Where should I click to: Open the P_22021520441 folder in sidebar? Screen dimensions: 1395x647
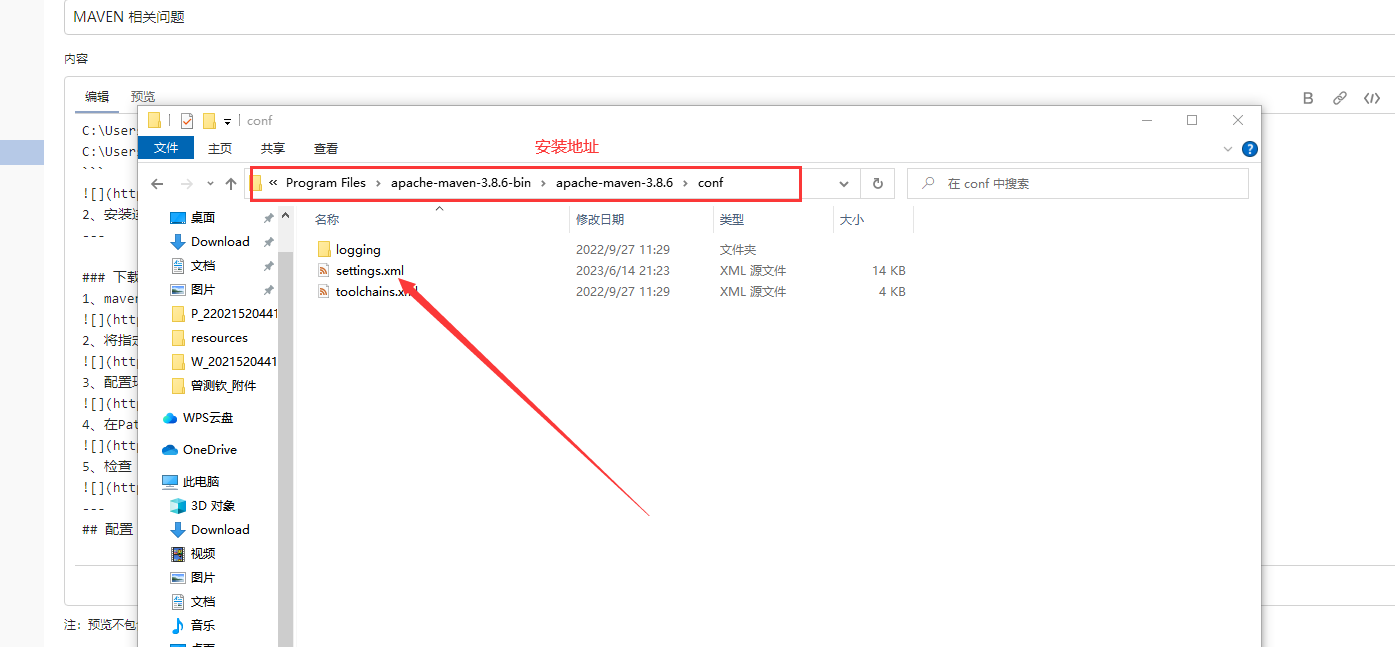click(233, 313)
